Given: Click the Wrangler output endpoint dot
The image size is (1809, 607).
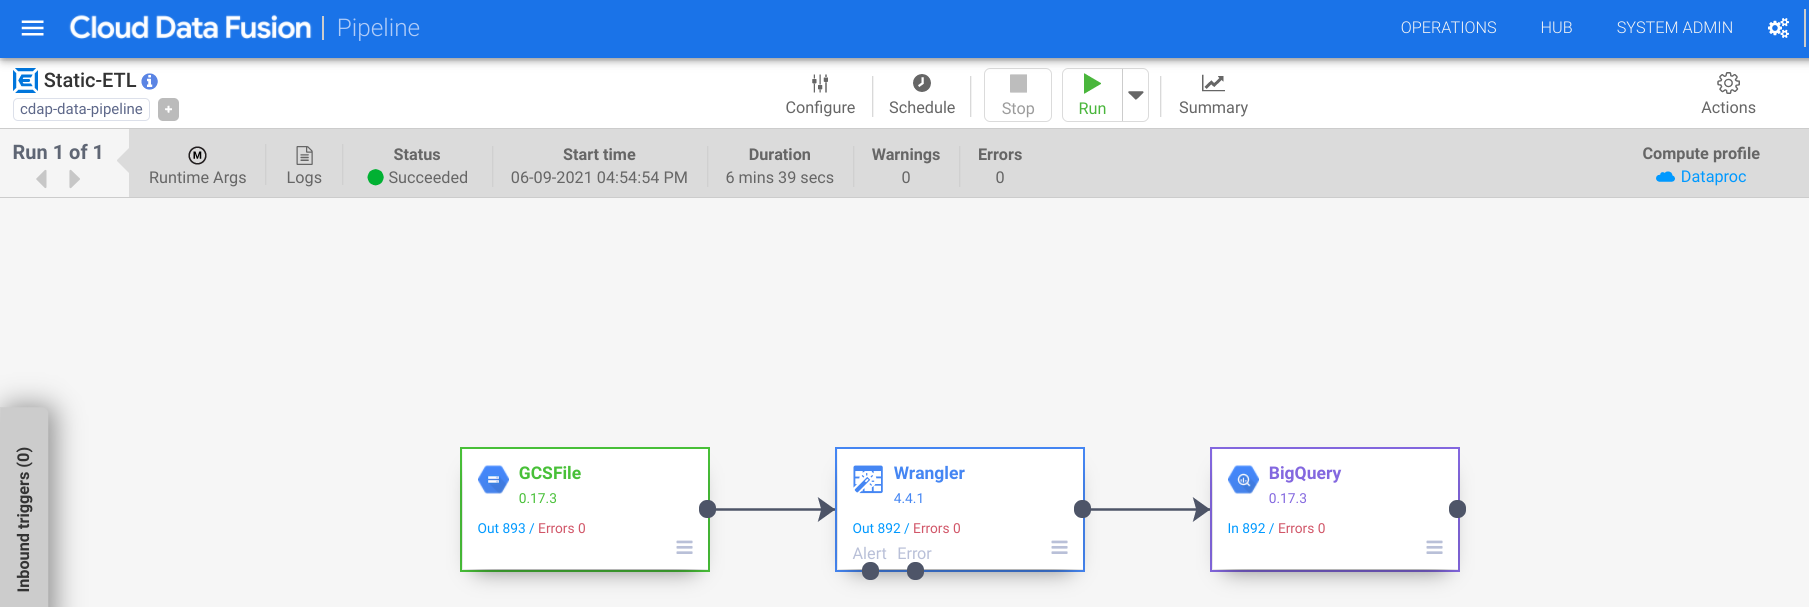Looking at the screenshot, I should click(1082, 509).
